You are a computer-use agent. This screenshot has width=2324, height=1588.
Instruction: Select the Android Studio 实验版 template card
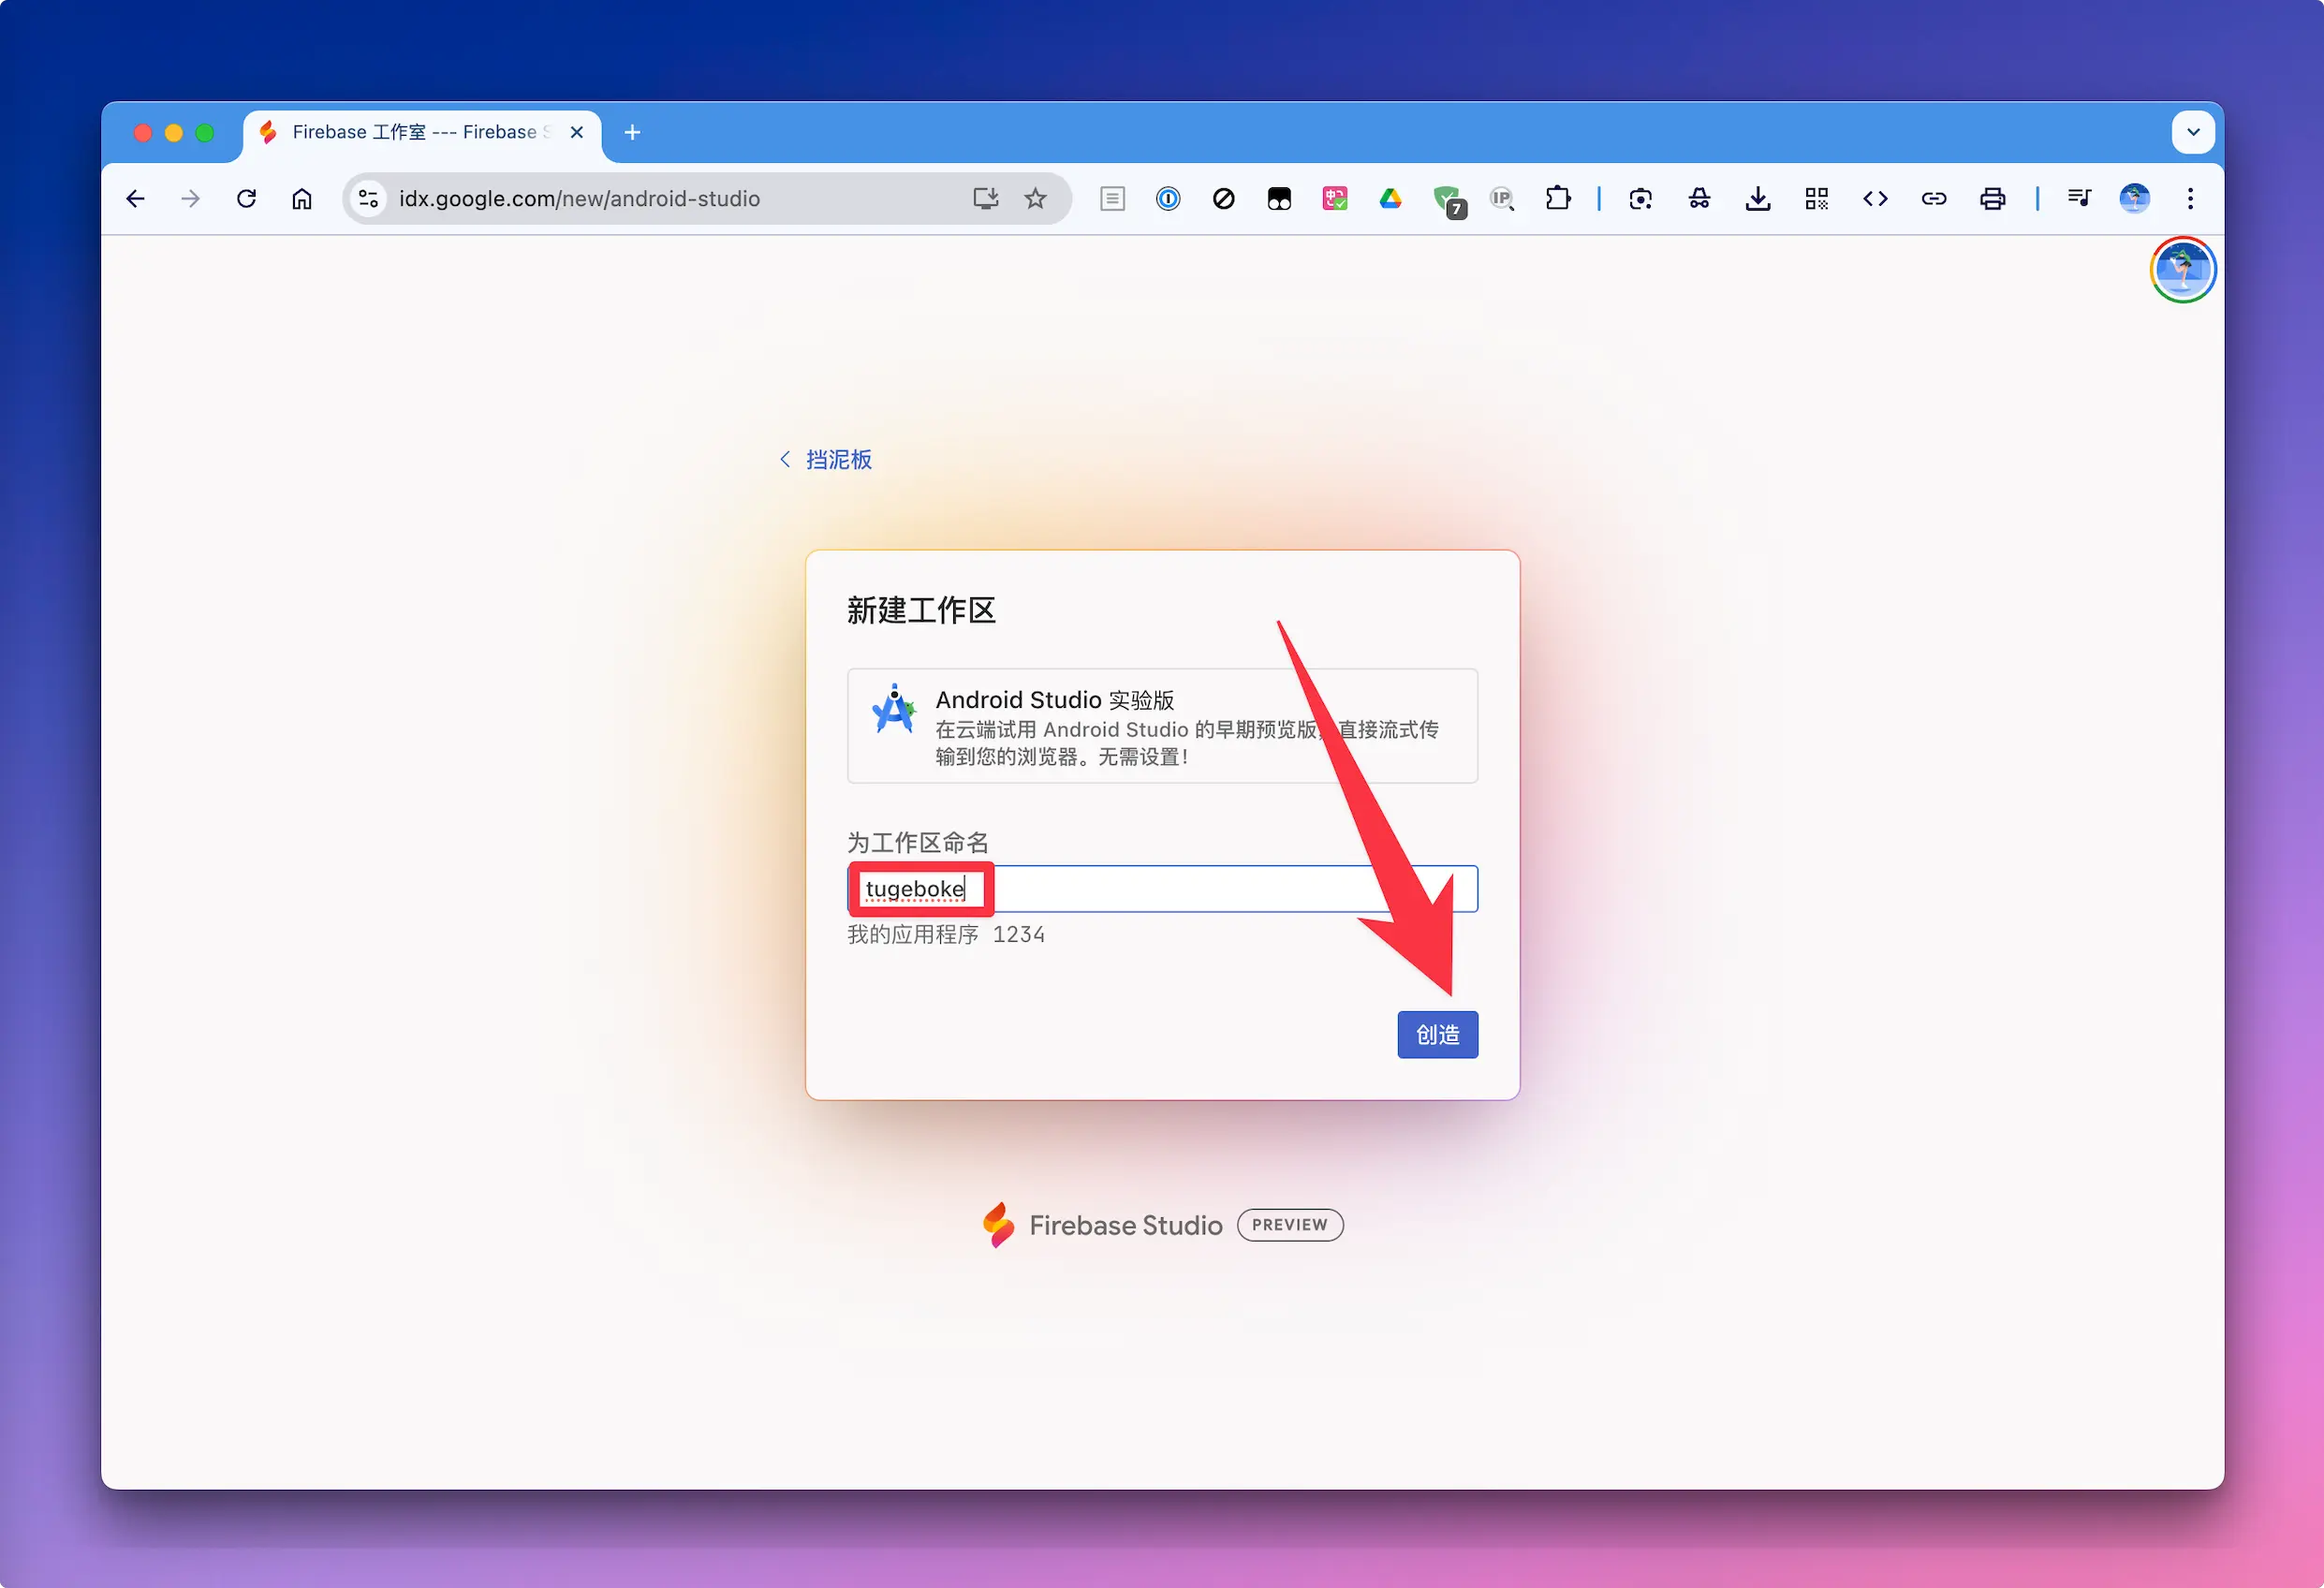[x=1162, y=726]
